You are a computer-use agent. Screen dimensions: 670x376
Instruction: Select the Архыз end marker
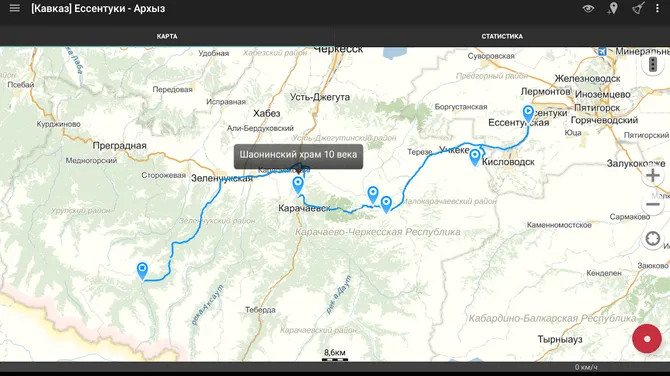point(142,271)
